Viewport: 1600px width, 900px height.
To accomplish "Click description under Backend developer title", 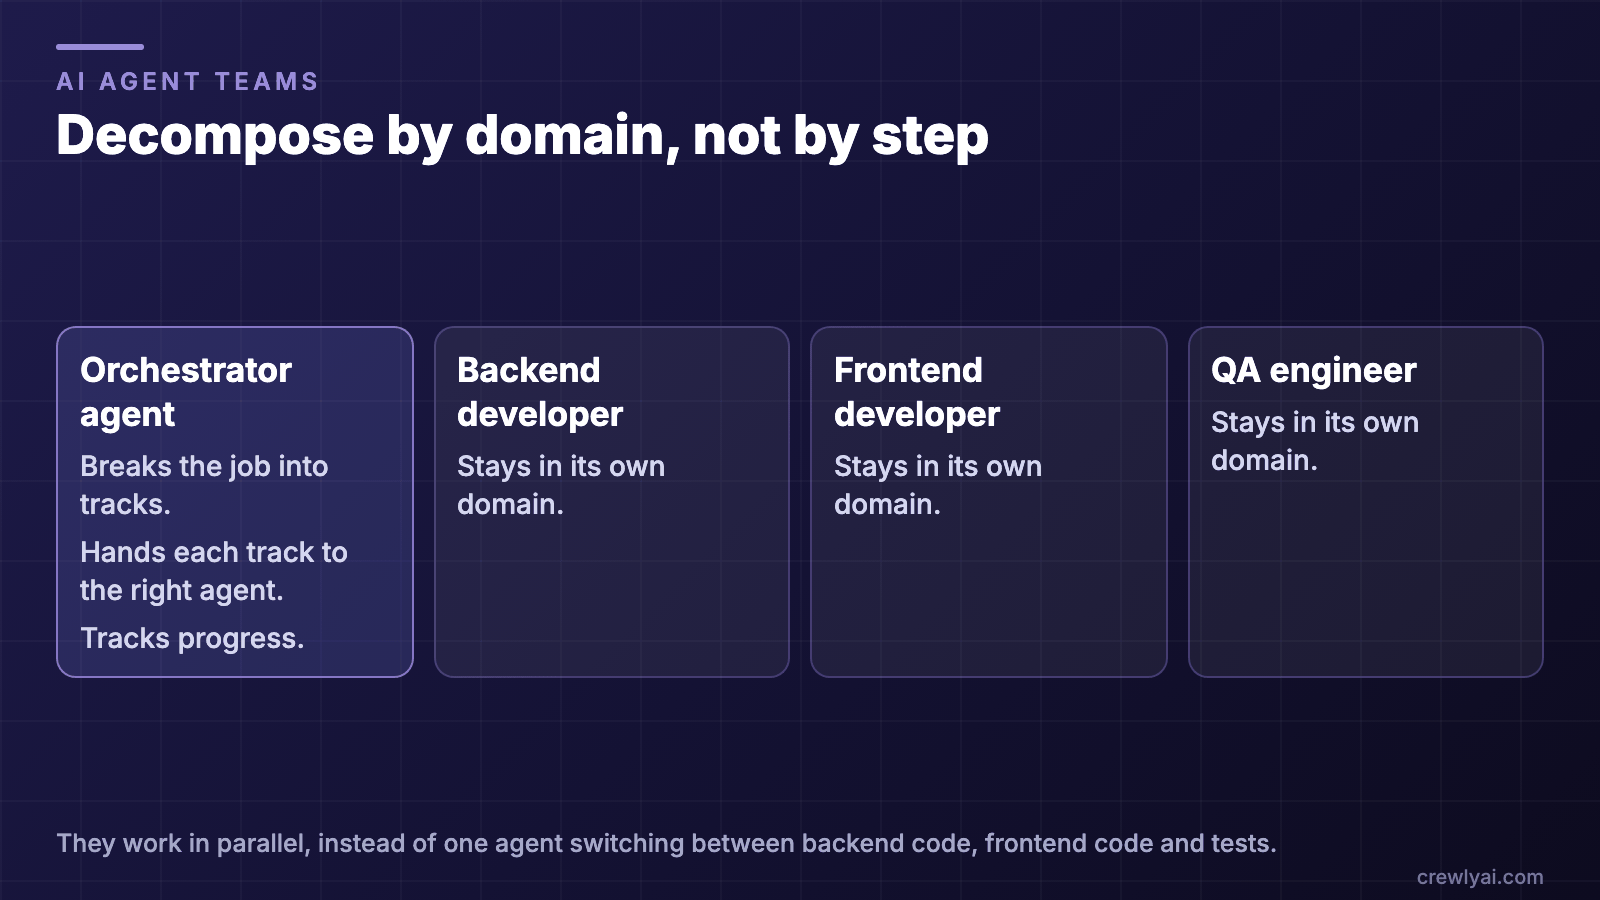I will tap(561, 485).
